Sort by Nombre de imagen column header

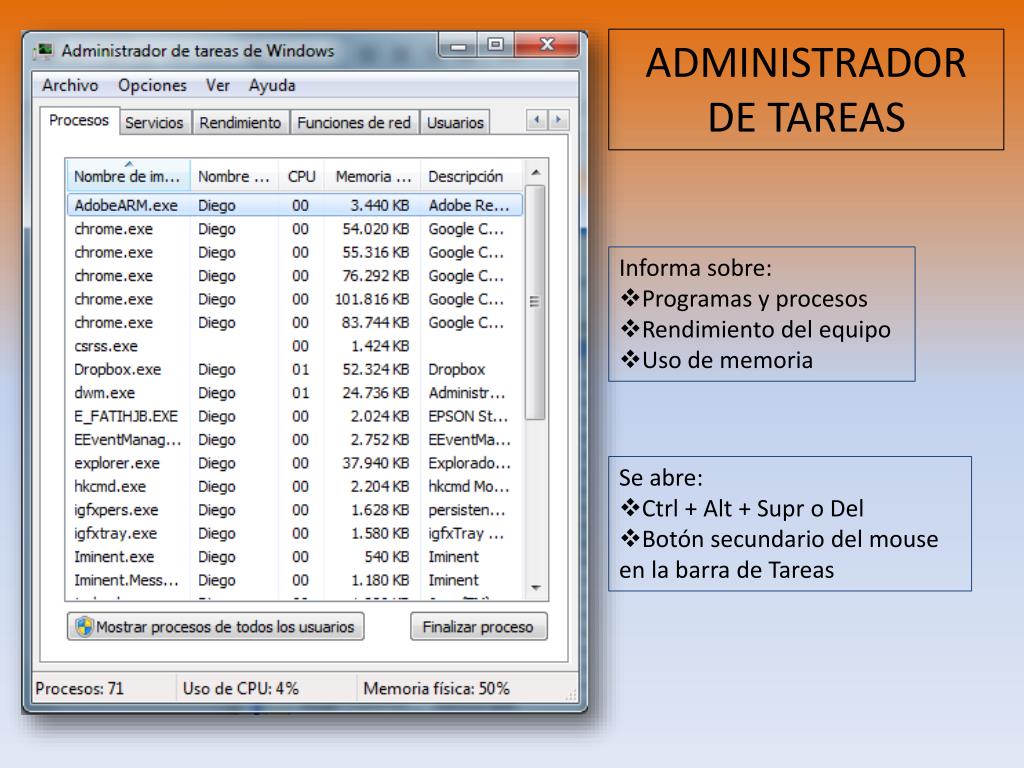click(127, 176)
